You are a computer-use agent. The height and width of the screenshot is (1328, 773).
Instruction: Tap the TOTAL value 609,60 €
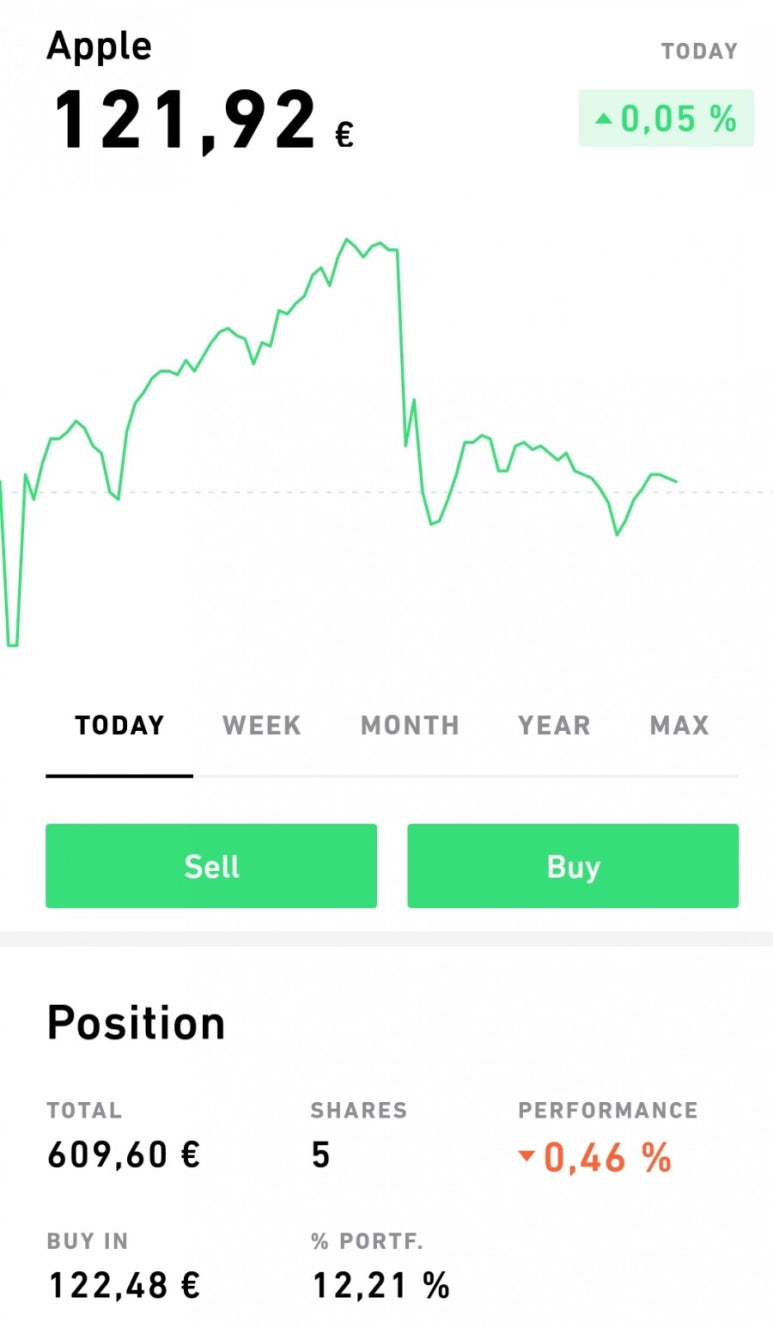pyautogui.click(x=124, y=1156)
